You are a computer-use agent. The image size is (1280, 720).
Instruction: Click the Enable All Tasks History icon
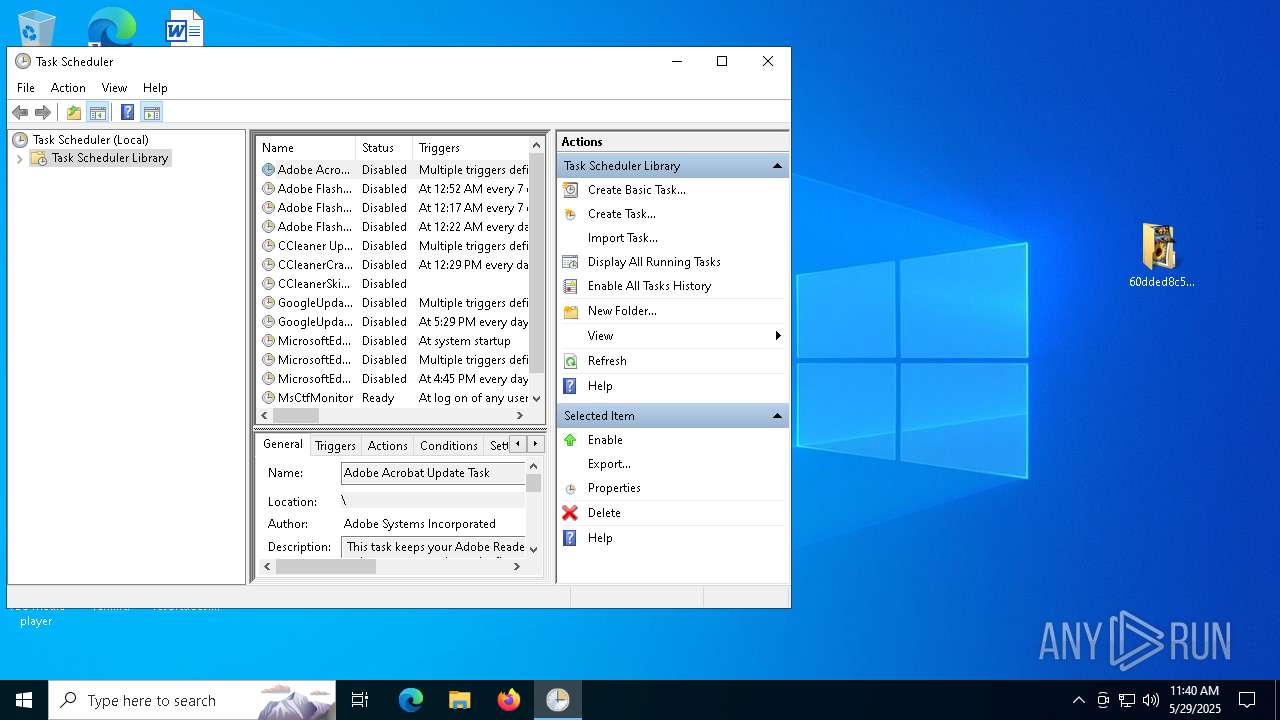click(570, 286)
